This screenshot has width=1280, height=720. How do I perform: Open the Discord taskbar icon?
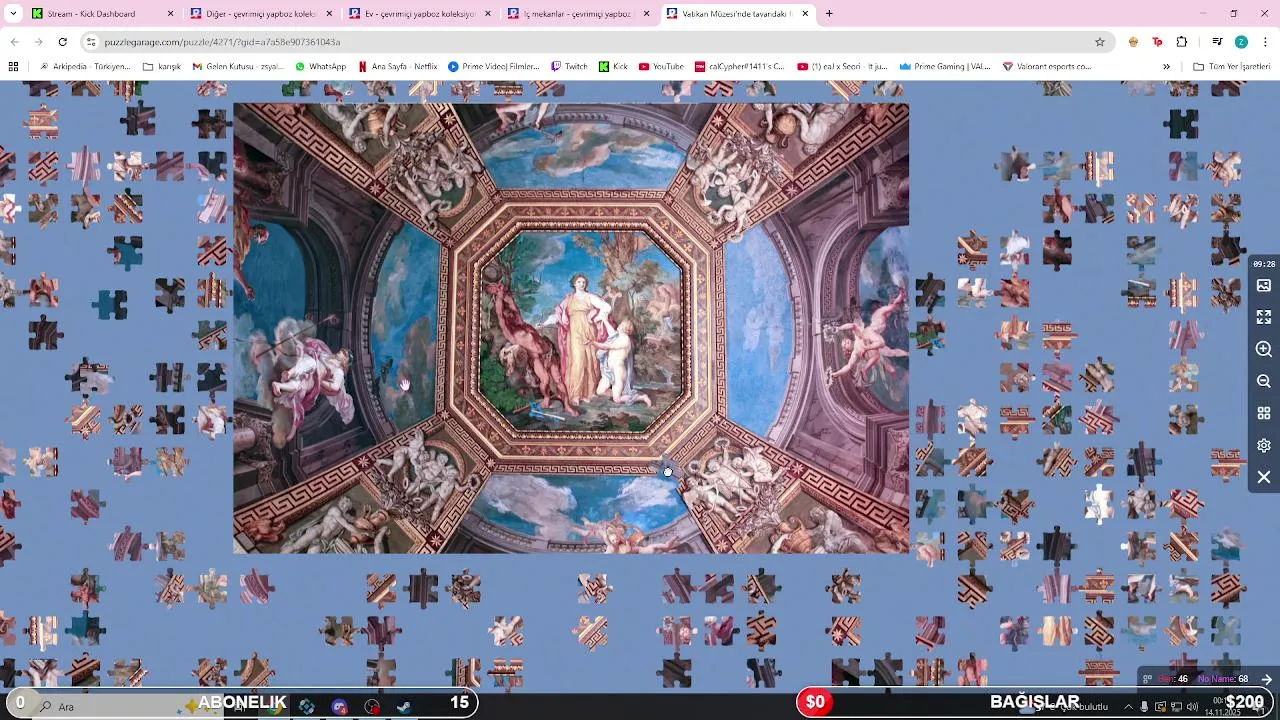pos(339,706)
